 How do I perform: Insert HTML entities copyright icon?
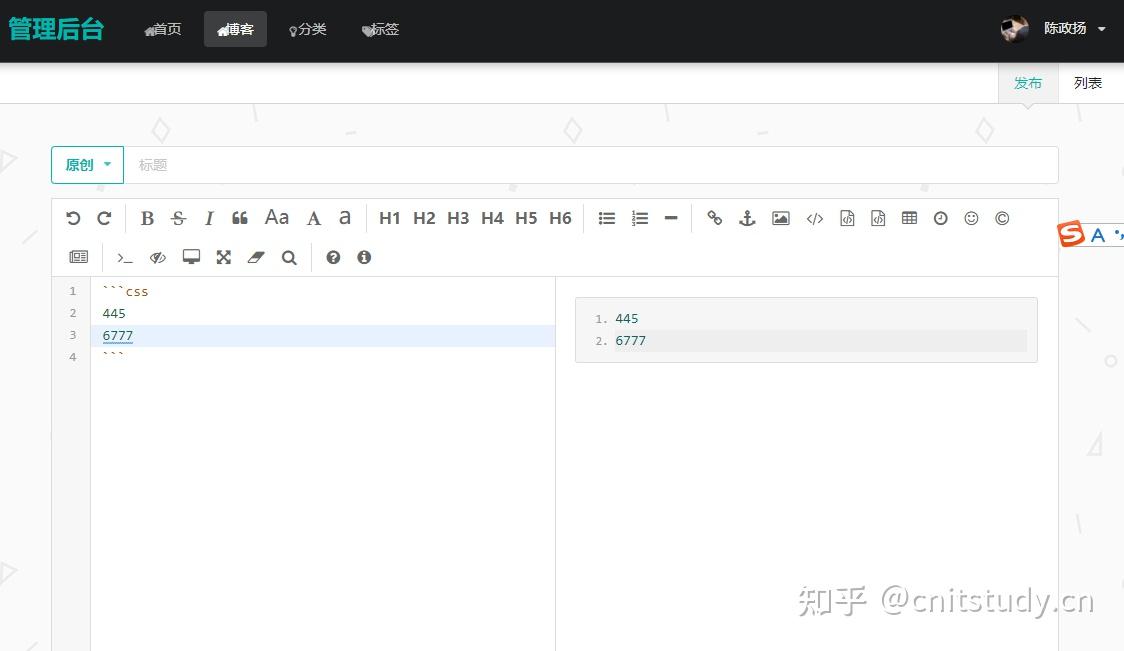(x=1002, y=218)
